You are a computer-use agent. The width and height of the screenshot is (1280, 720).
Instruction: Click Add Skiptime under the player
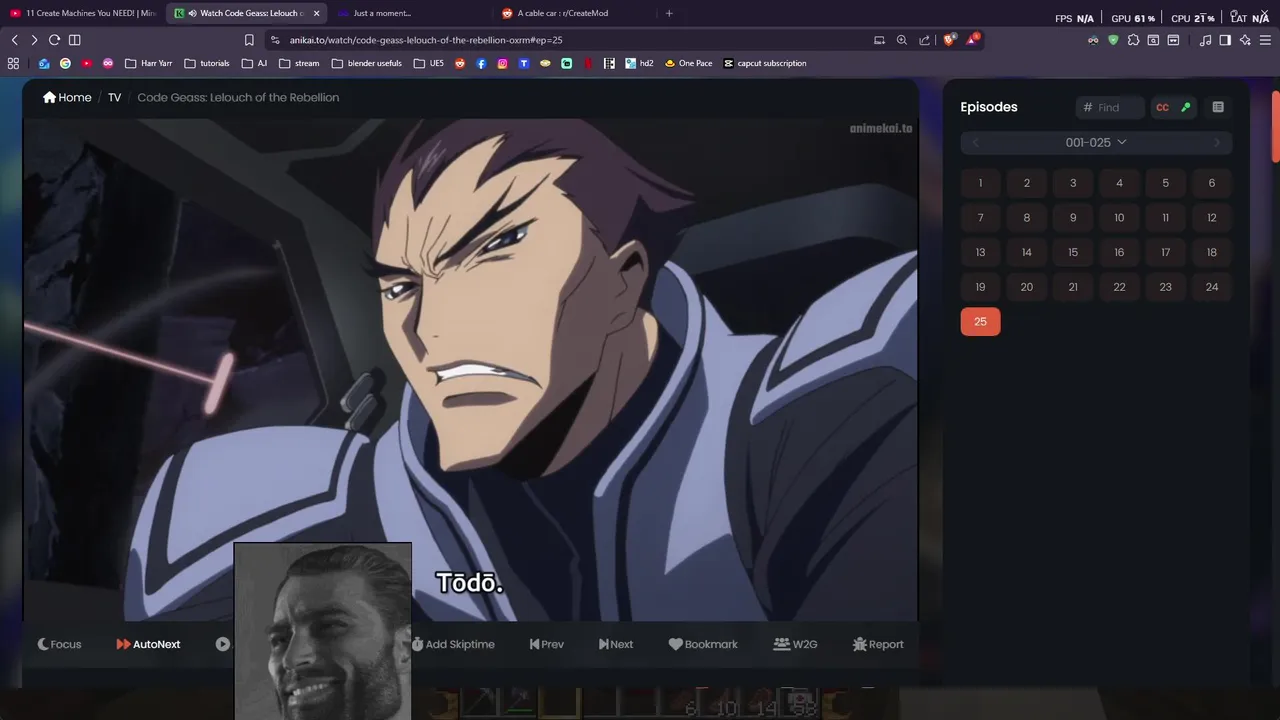[x=452, y=644]
